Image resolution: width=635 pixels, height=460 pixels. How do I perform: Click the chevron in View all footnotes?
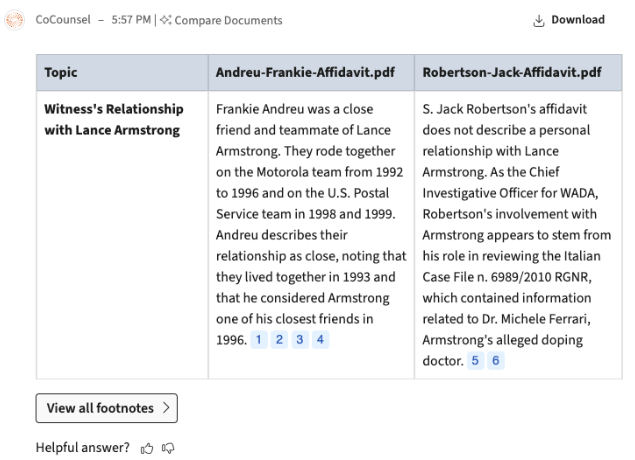165,408
